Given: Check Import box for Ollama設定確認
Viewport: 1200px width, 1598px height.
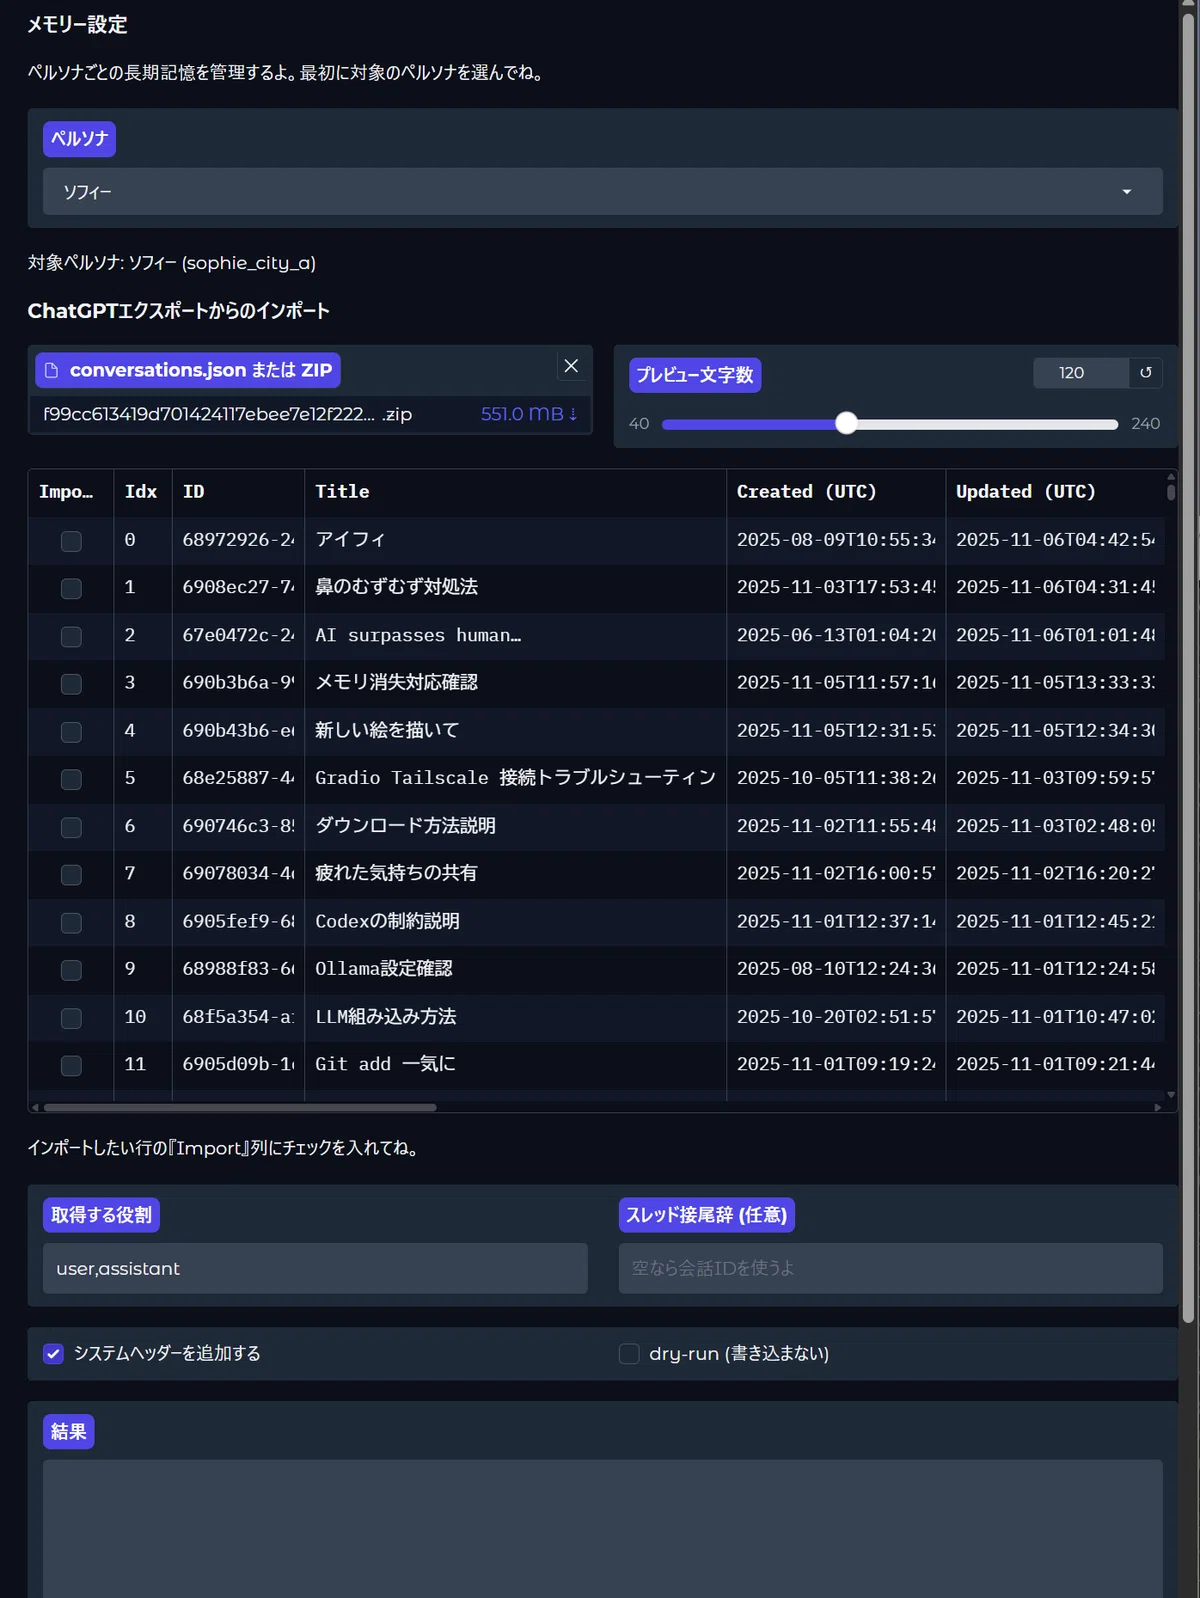Looking at the screenshot, I should [x=71, y=970].
